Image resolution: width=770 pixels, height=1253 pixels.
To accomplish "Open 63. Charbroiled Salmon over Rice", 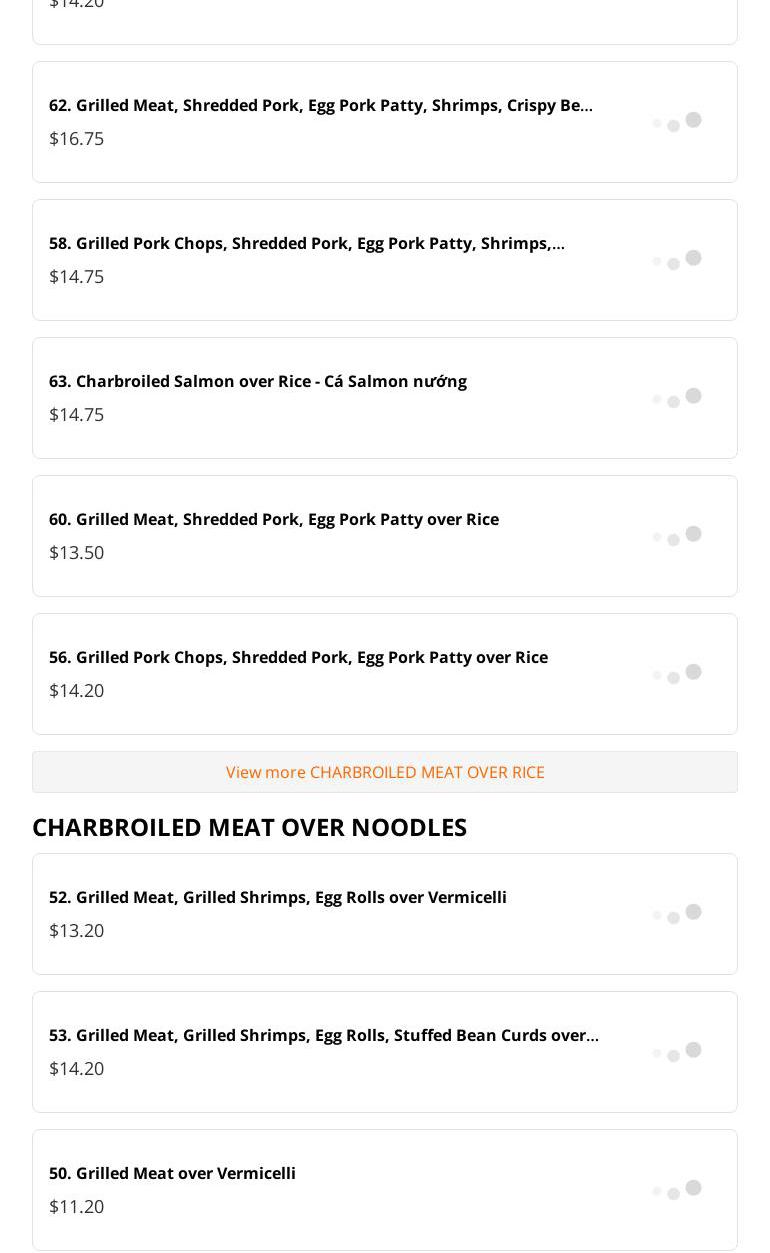I will pos(257,381).
